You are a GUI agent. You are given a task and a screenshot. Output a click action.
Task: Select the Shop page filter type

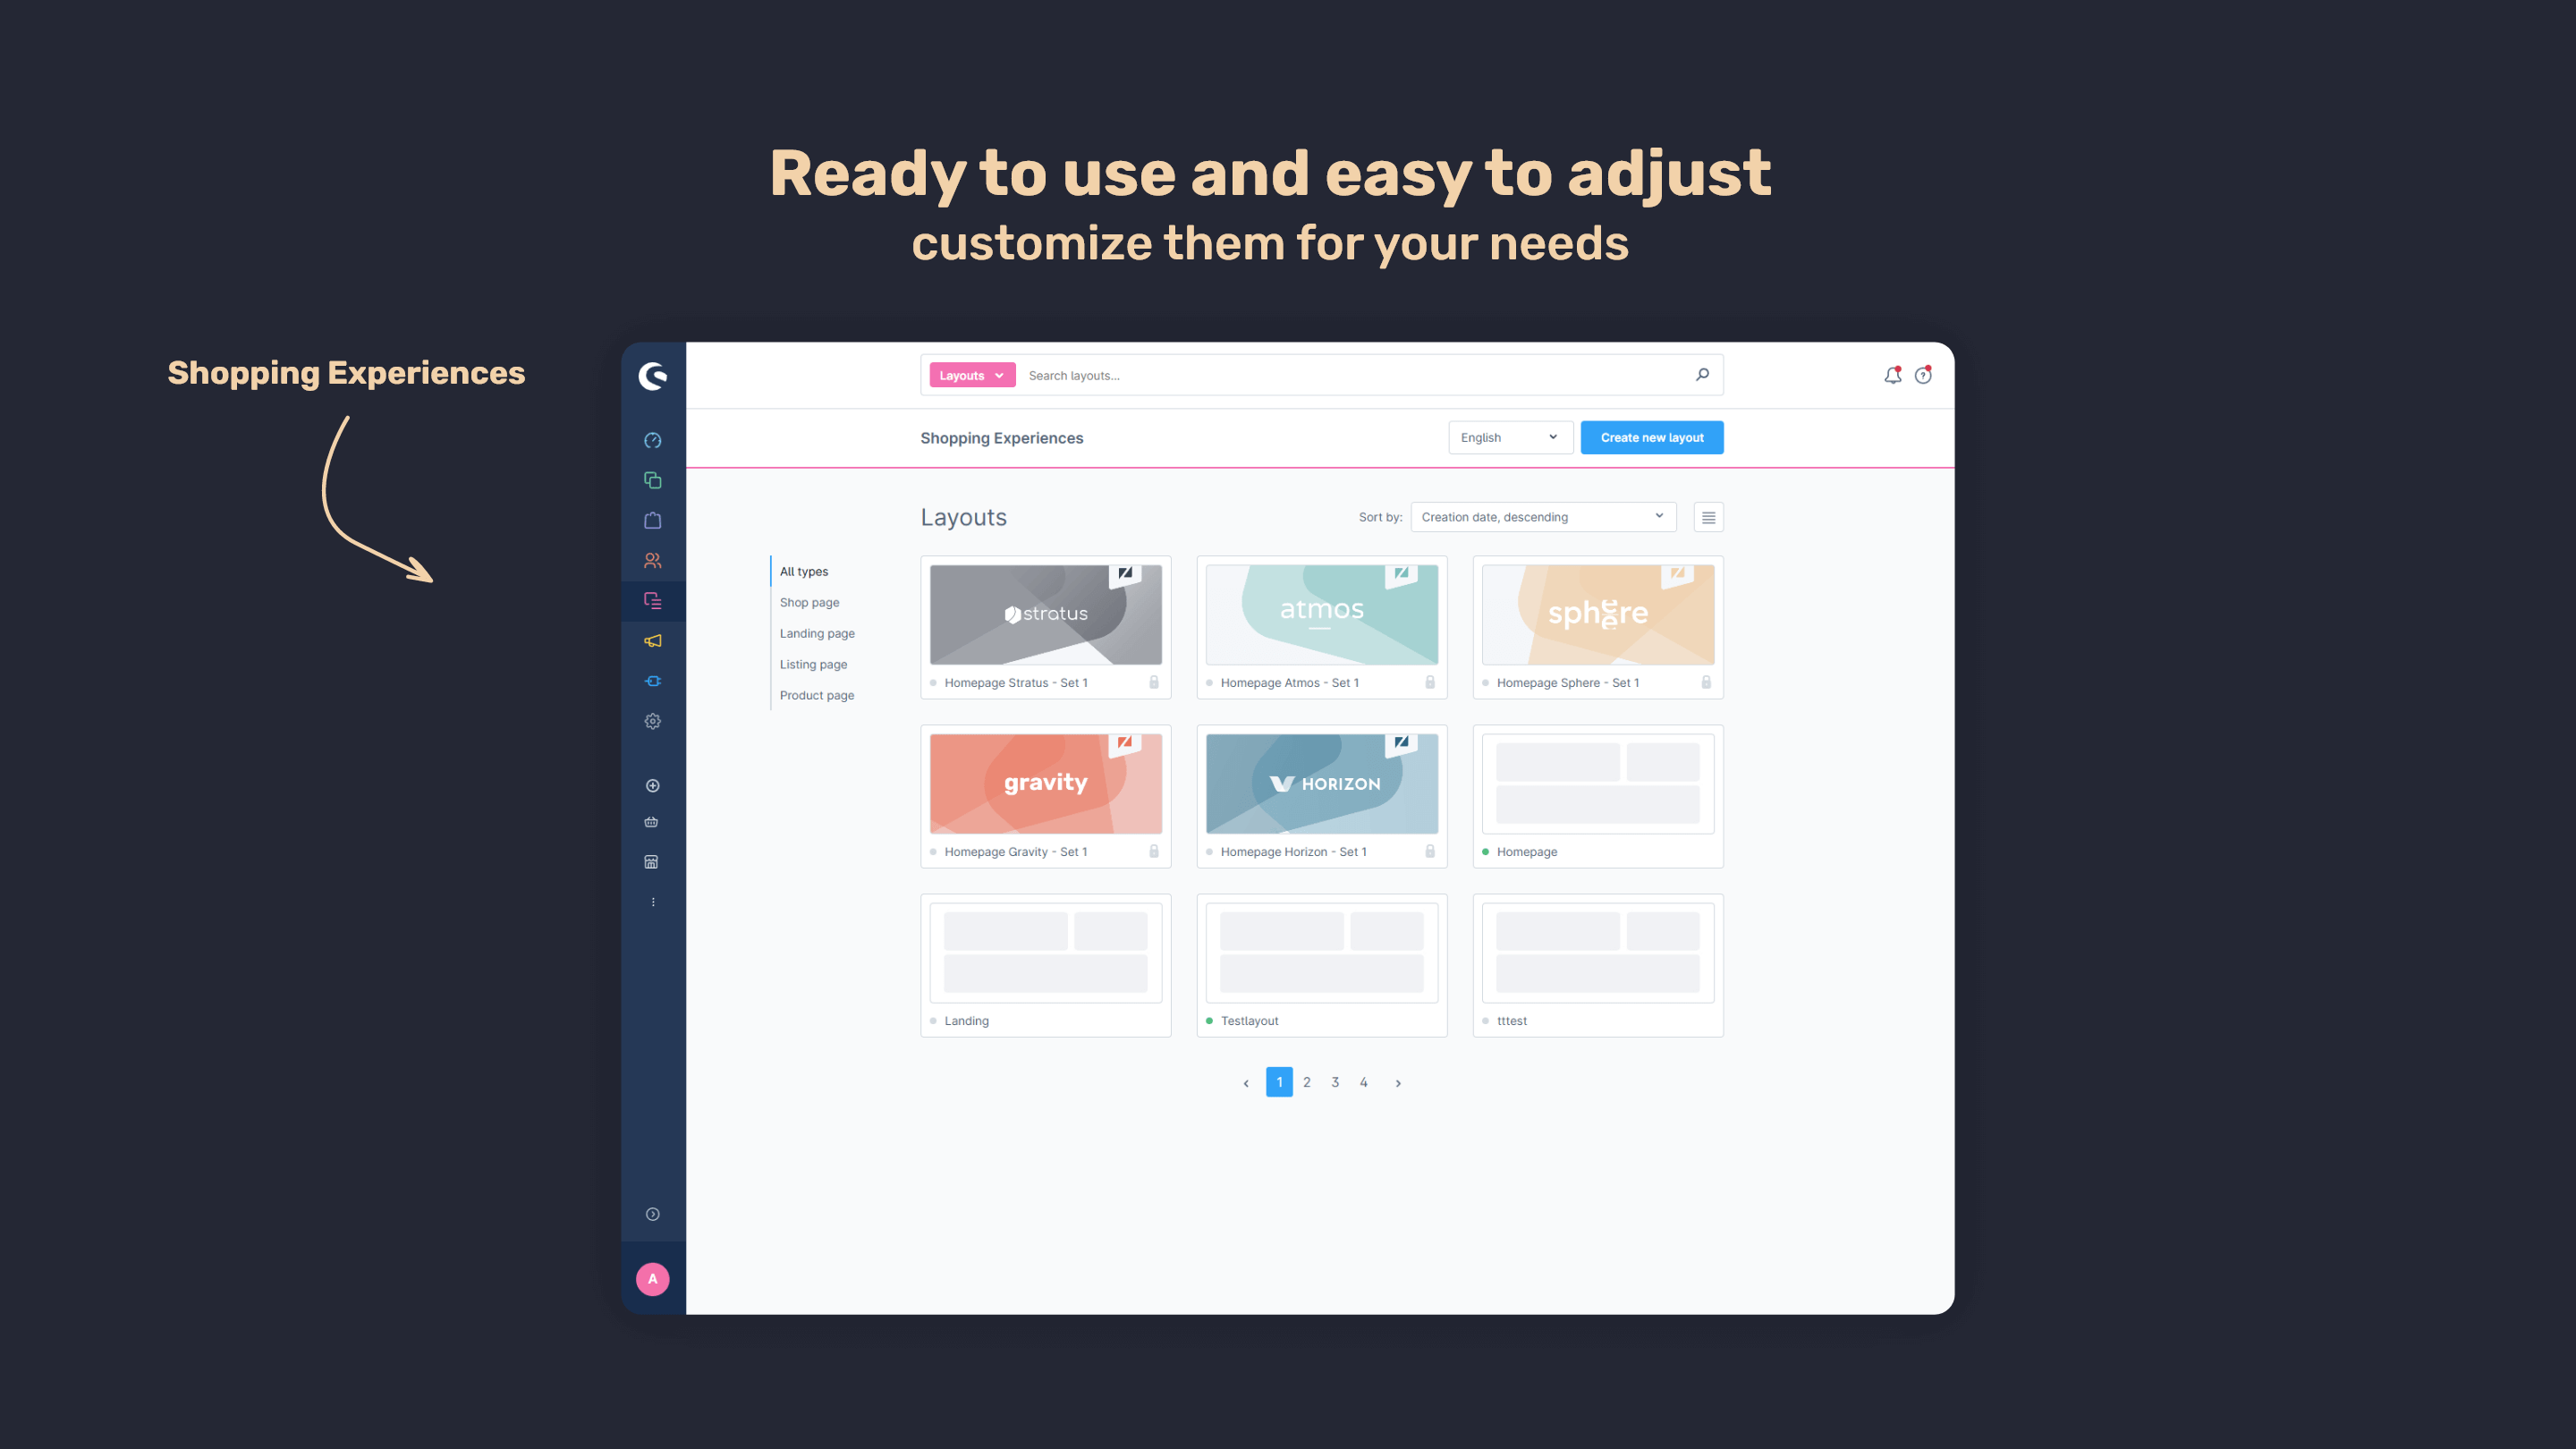tap(809, 602)
